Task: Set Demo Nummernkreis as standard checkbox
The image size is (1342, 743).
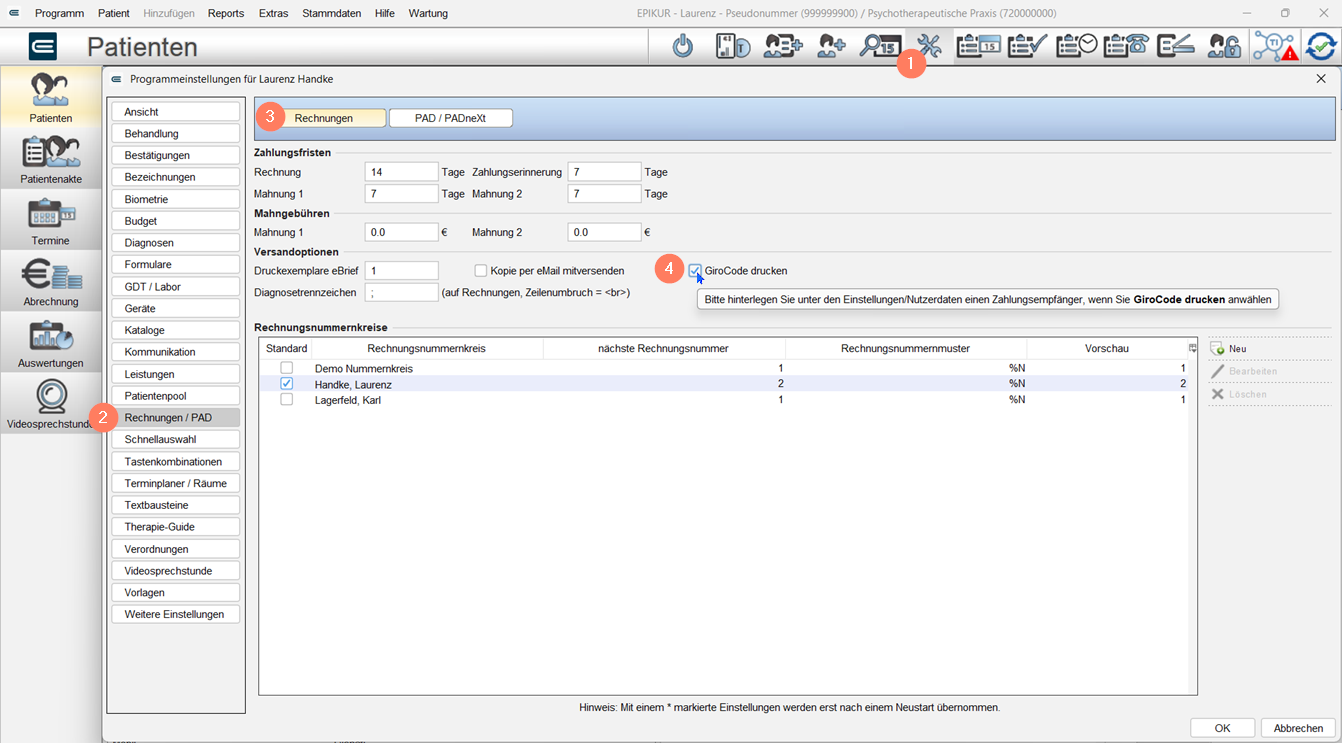Action: tap(287, 368)
